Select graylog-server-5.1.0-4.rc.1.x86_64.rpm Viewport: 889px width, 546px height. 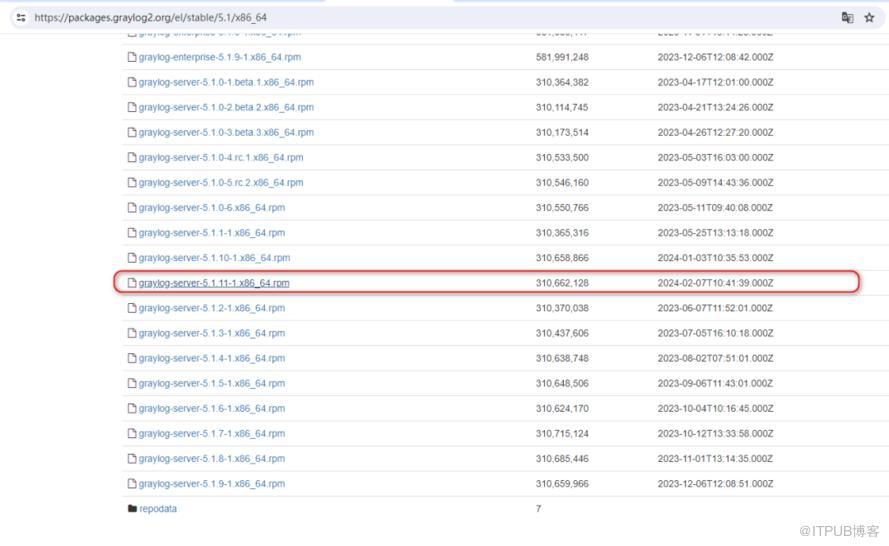[221, 157]
